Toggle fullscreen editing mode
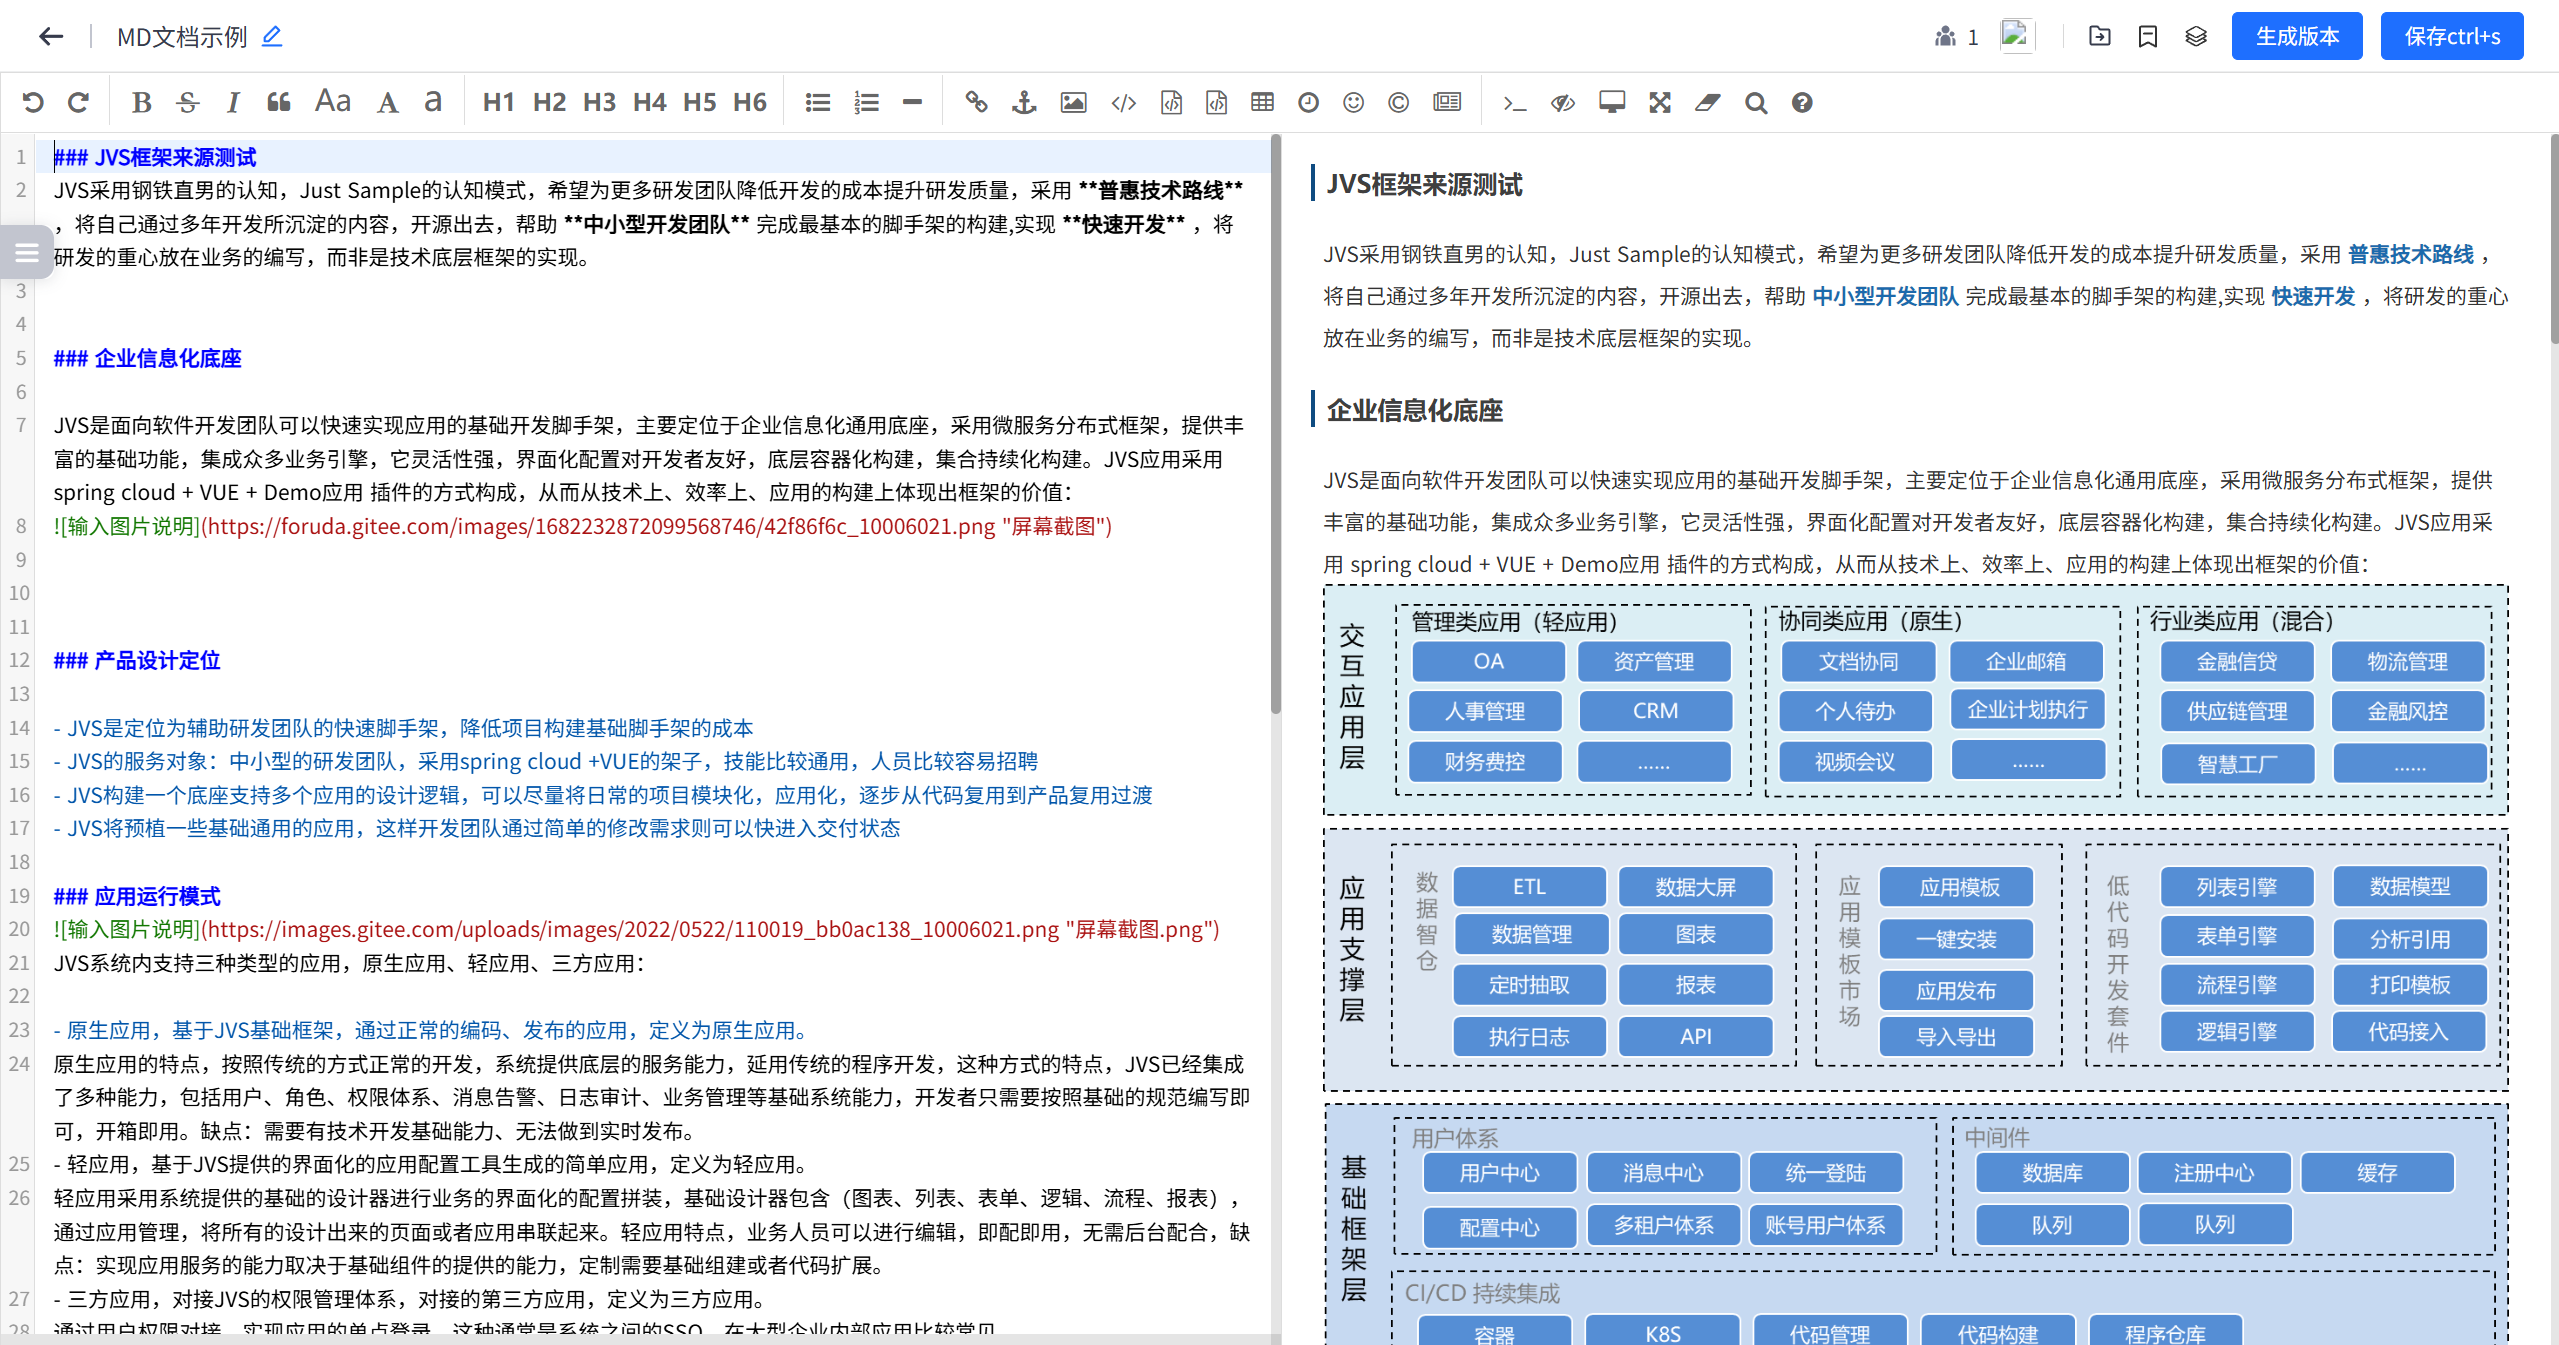Viewport: 2559px width, 1345px height. [1660, 102]
